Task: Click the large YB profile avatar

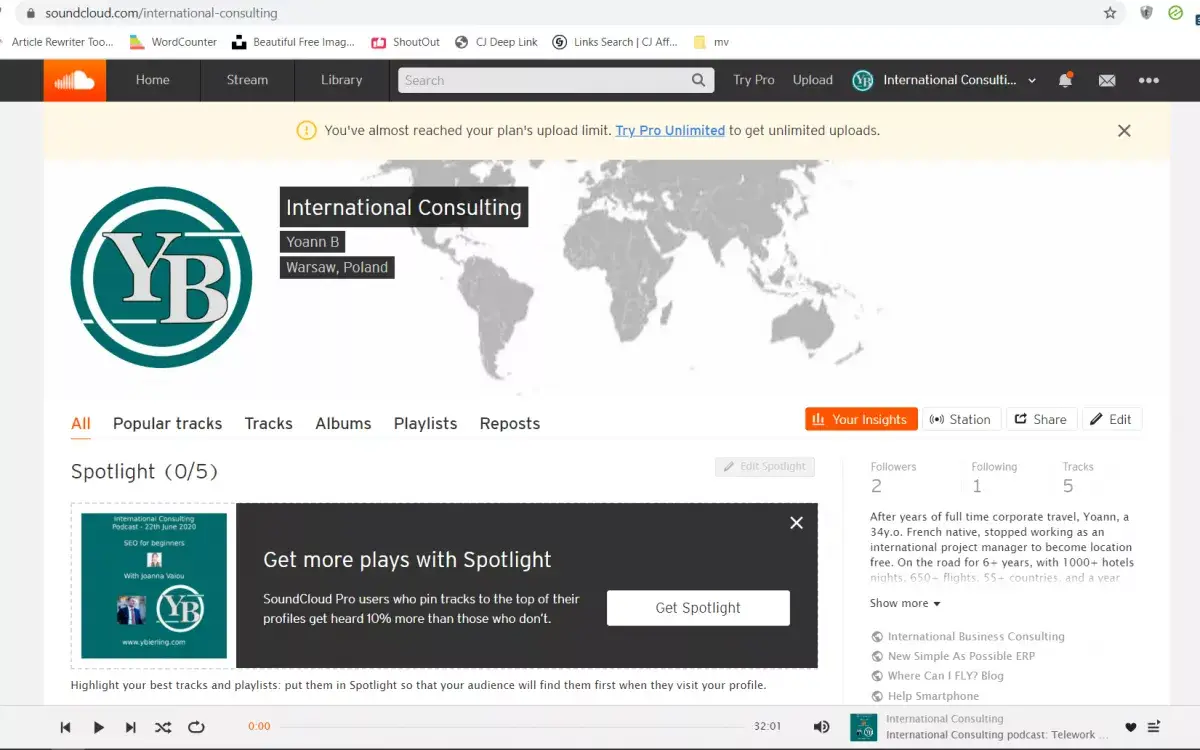Action: click(161, 277)
